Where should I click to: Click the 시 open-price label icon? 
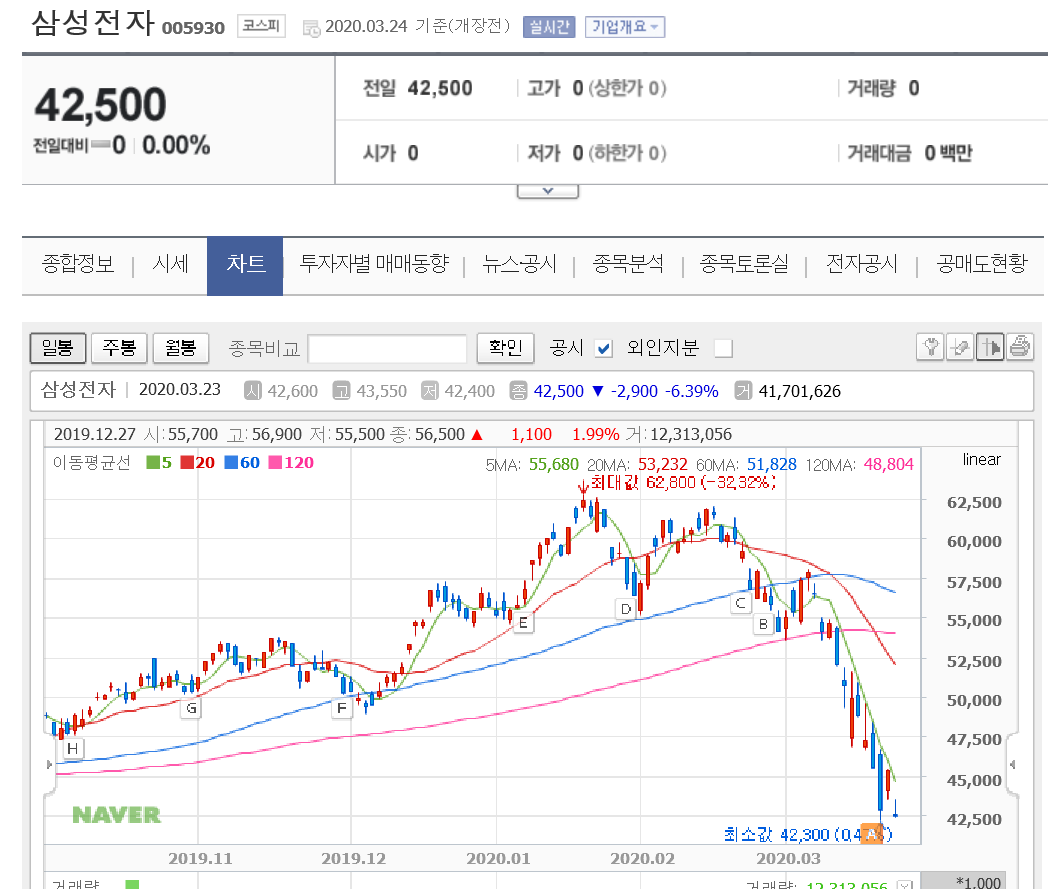(x=253, y=391)
